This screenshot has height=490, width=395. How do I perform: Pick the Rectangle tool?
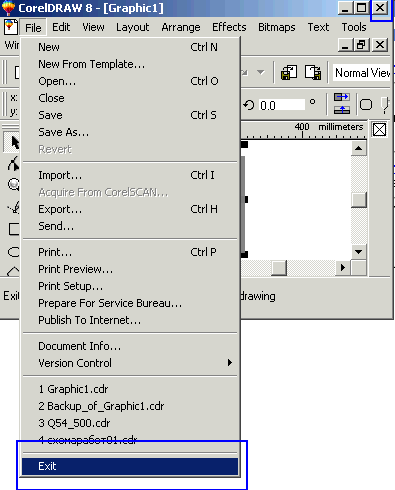14,229
